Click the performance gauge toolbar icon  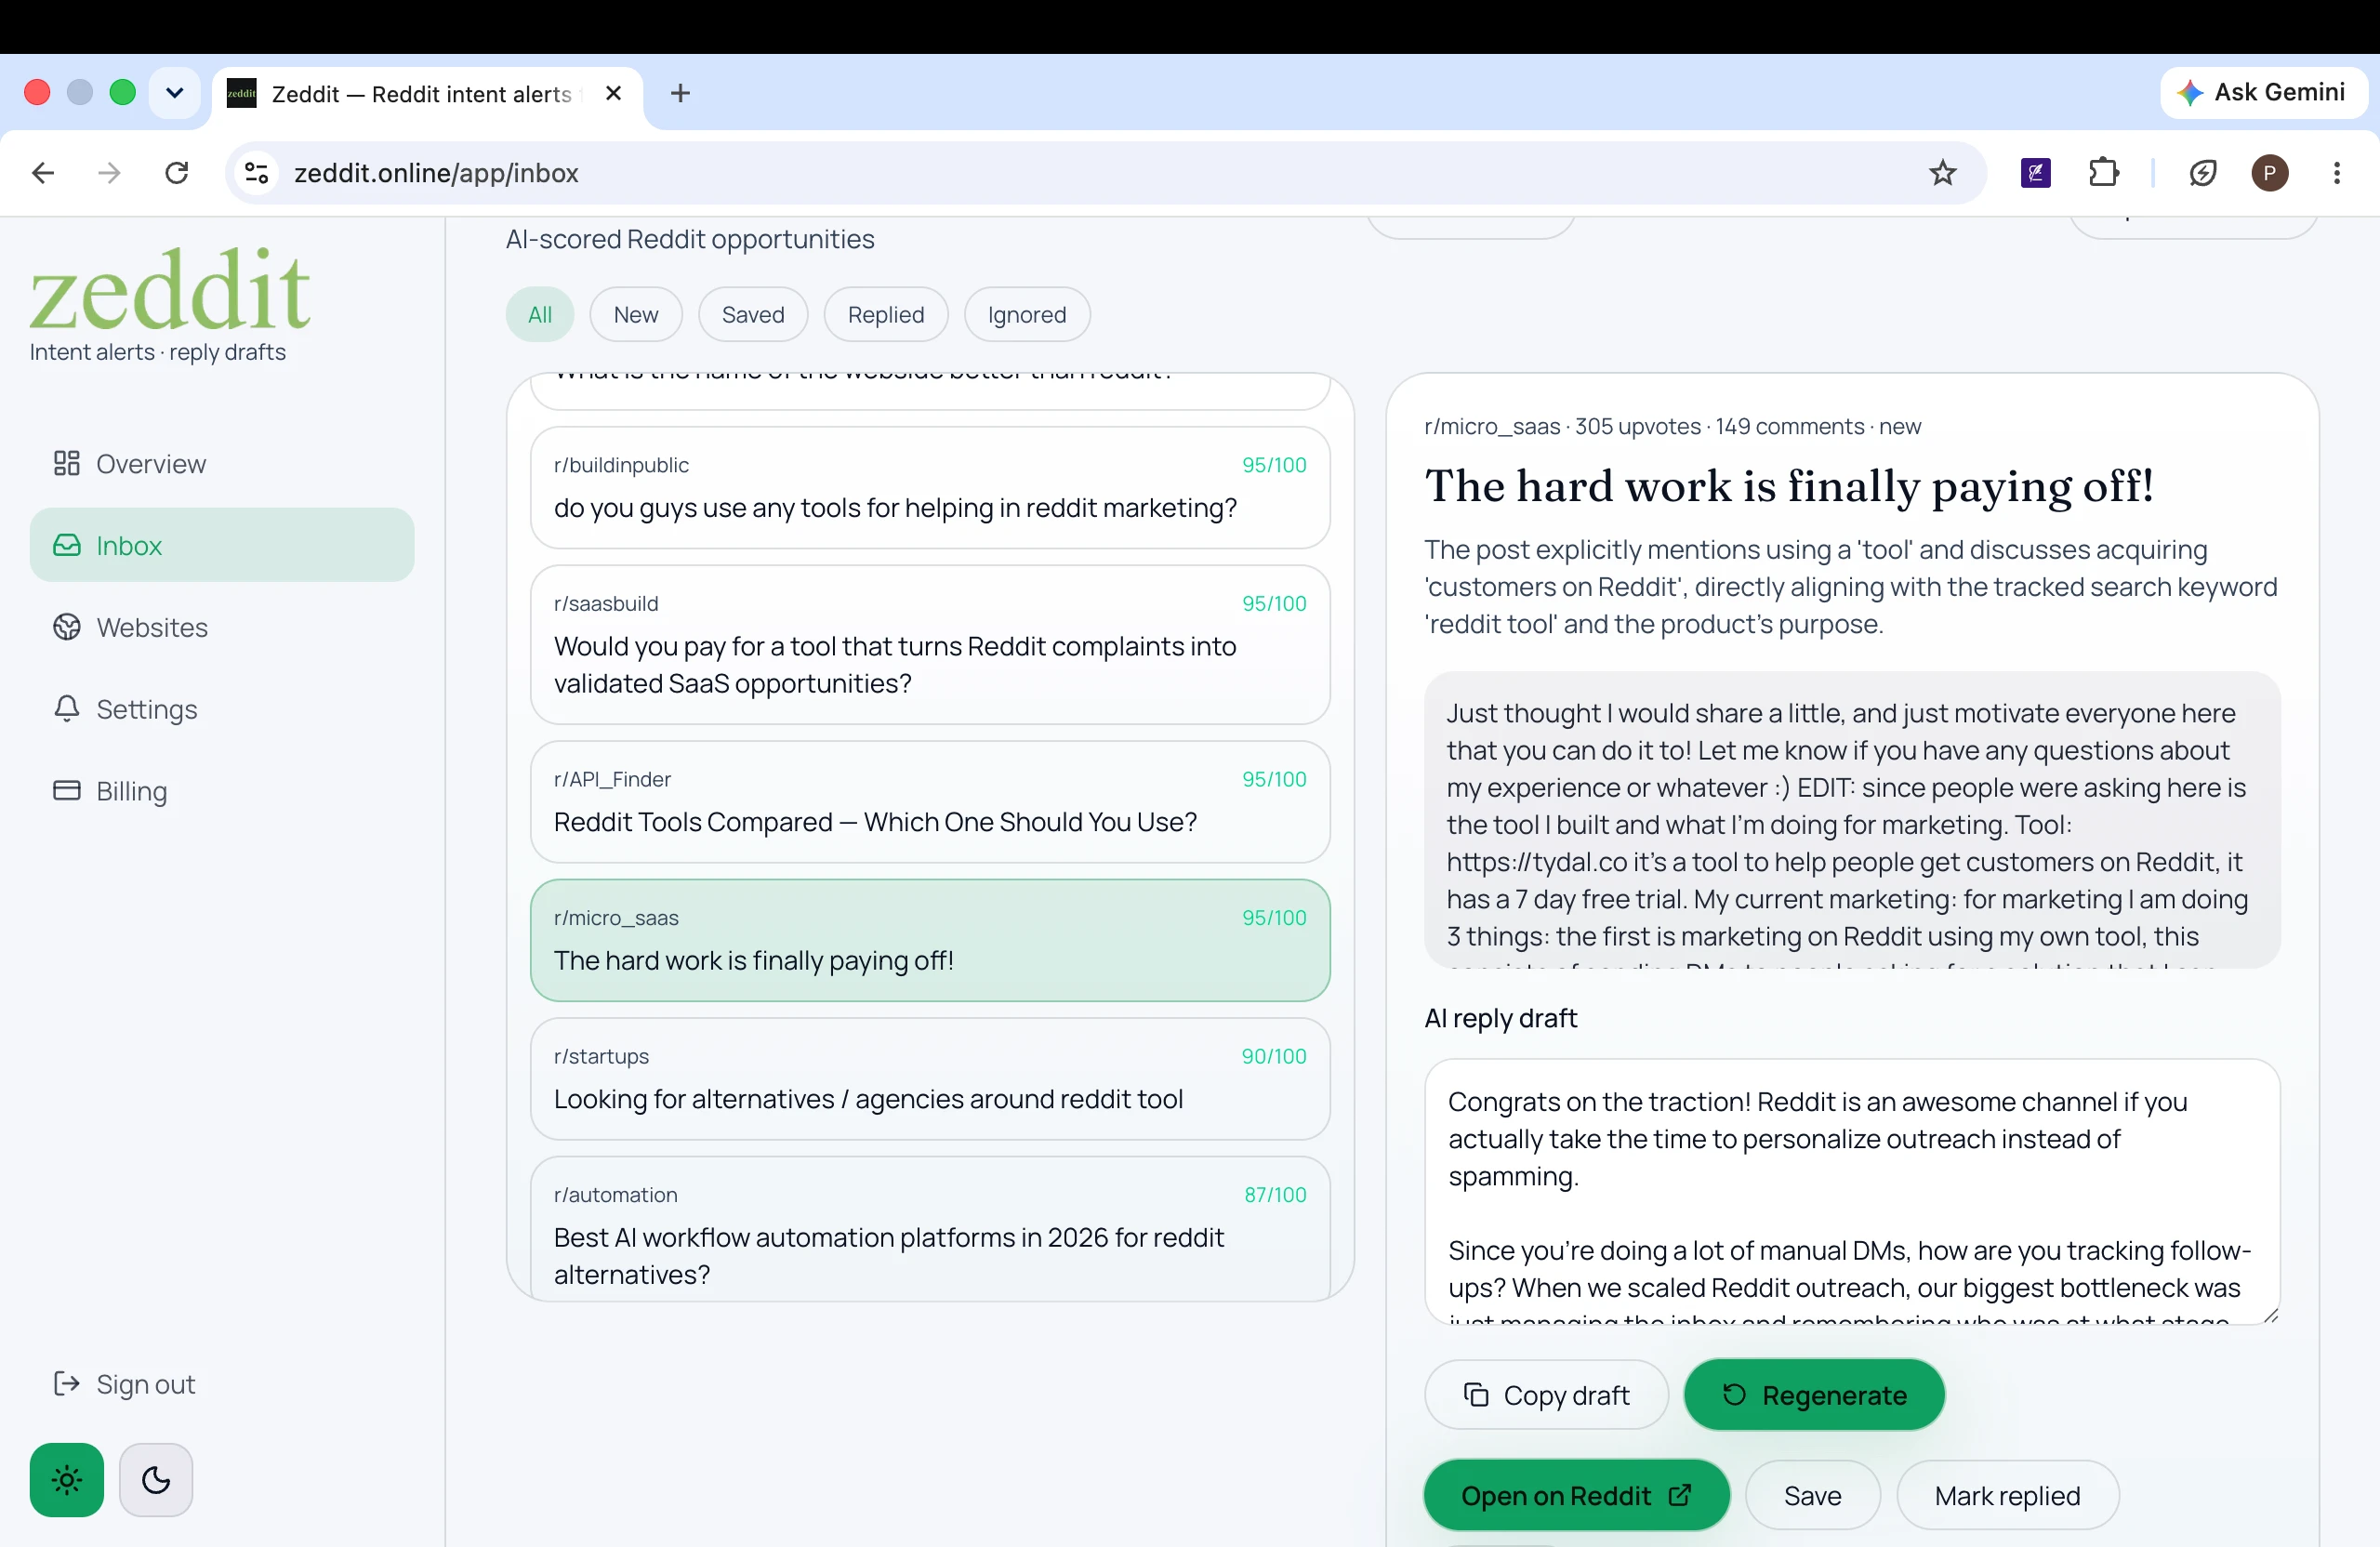(x=2203, y=173)
